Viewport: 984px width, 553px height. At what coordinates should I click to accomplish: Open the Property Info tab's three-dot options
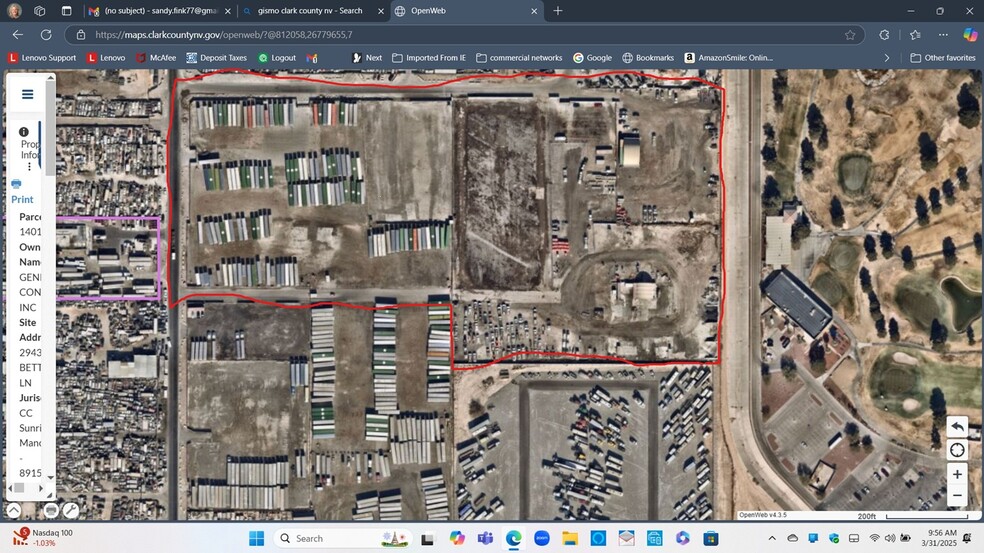[29, 167]
